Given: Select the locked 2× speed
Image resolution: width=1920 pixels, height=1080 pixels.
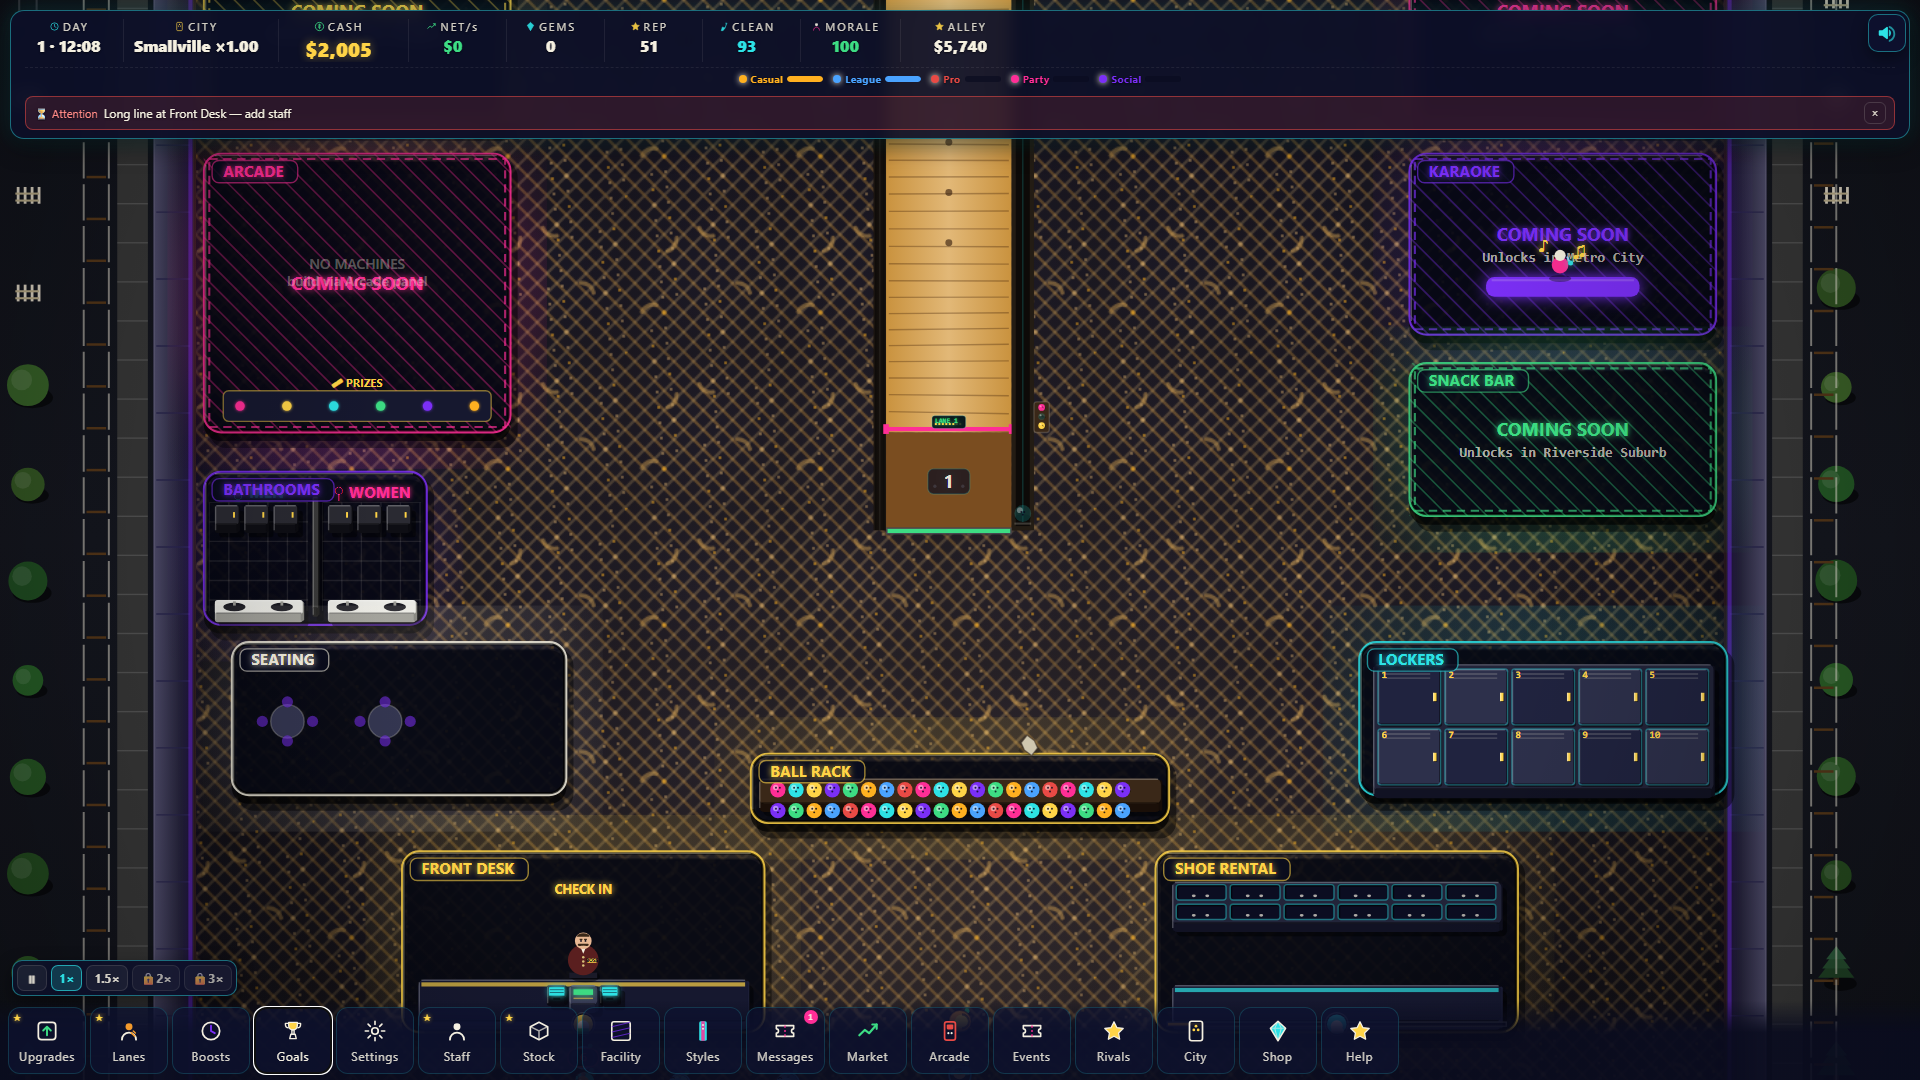Looking at the screenshot, I should (x=157, y=979).
